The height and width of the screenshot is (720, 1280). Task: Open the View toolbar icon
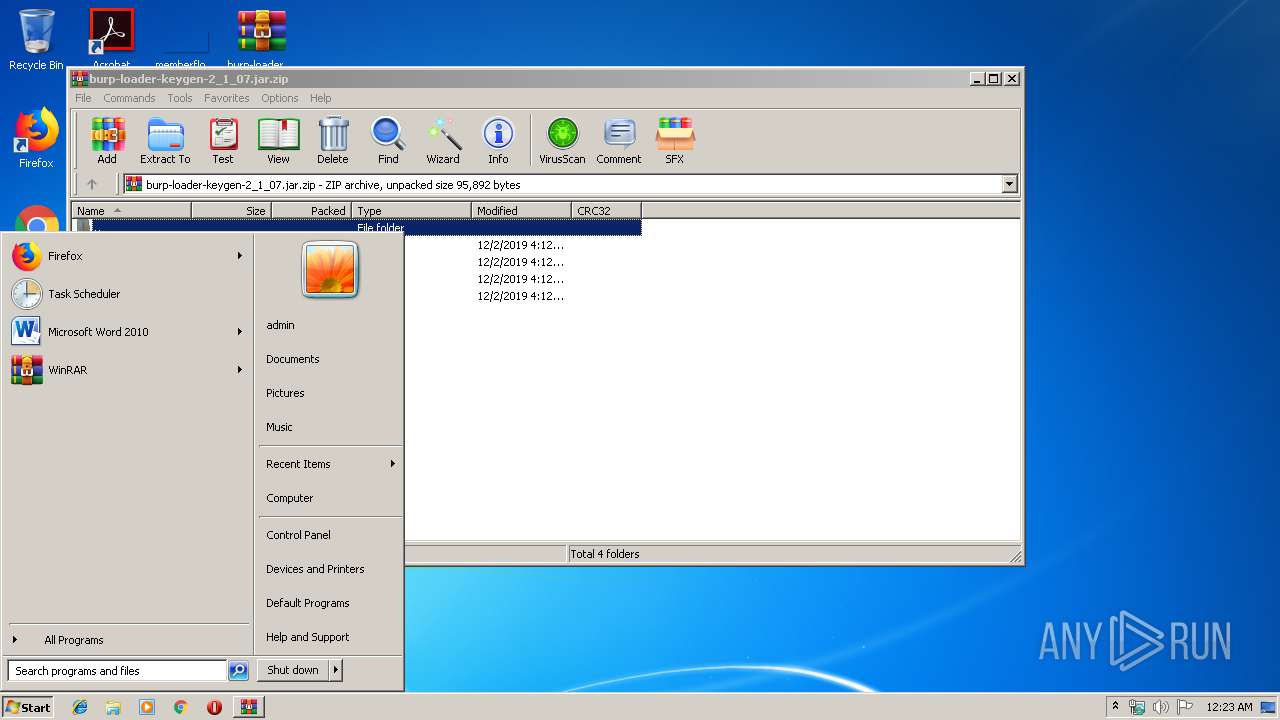click(x=278, y=141)
